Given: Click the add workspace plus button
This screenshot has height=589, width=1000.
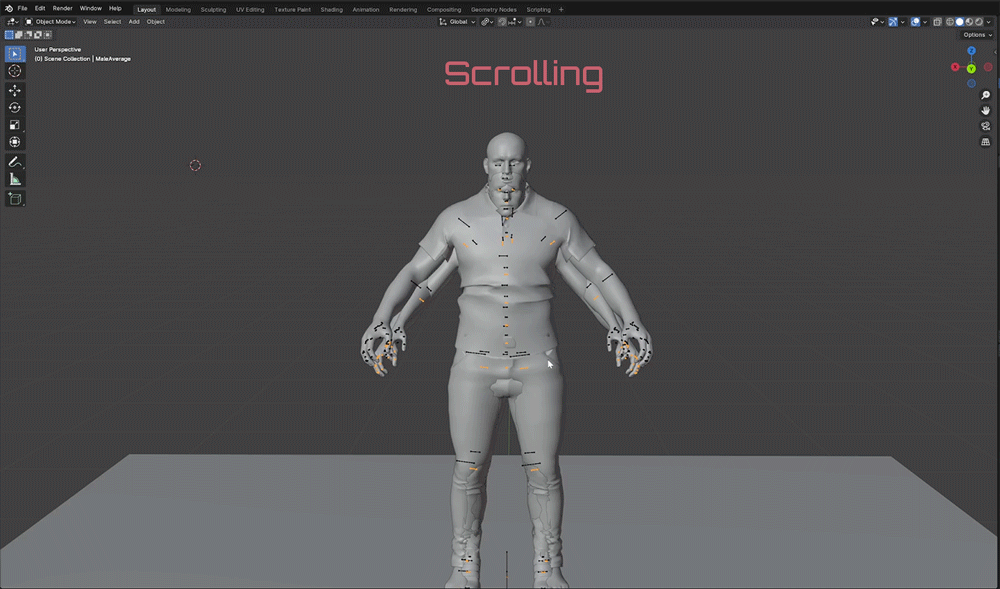Looking at the screenshot, I should click(561, 9).
